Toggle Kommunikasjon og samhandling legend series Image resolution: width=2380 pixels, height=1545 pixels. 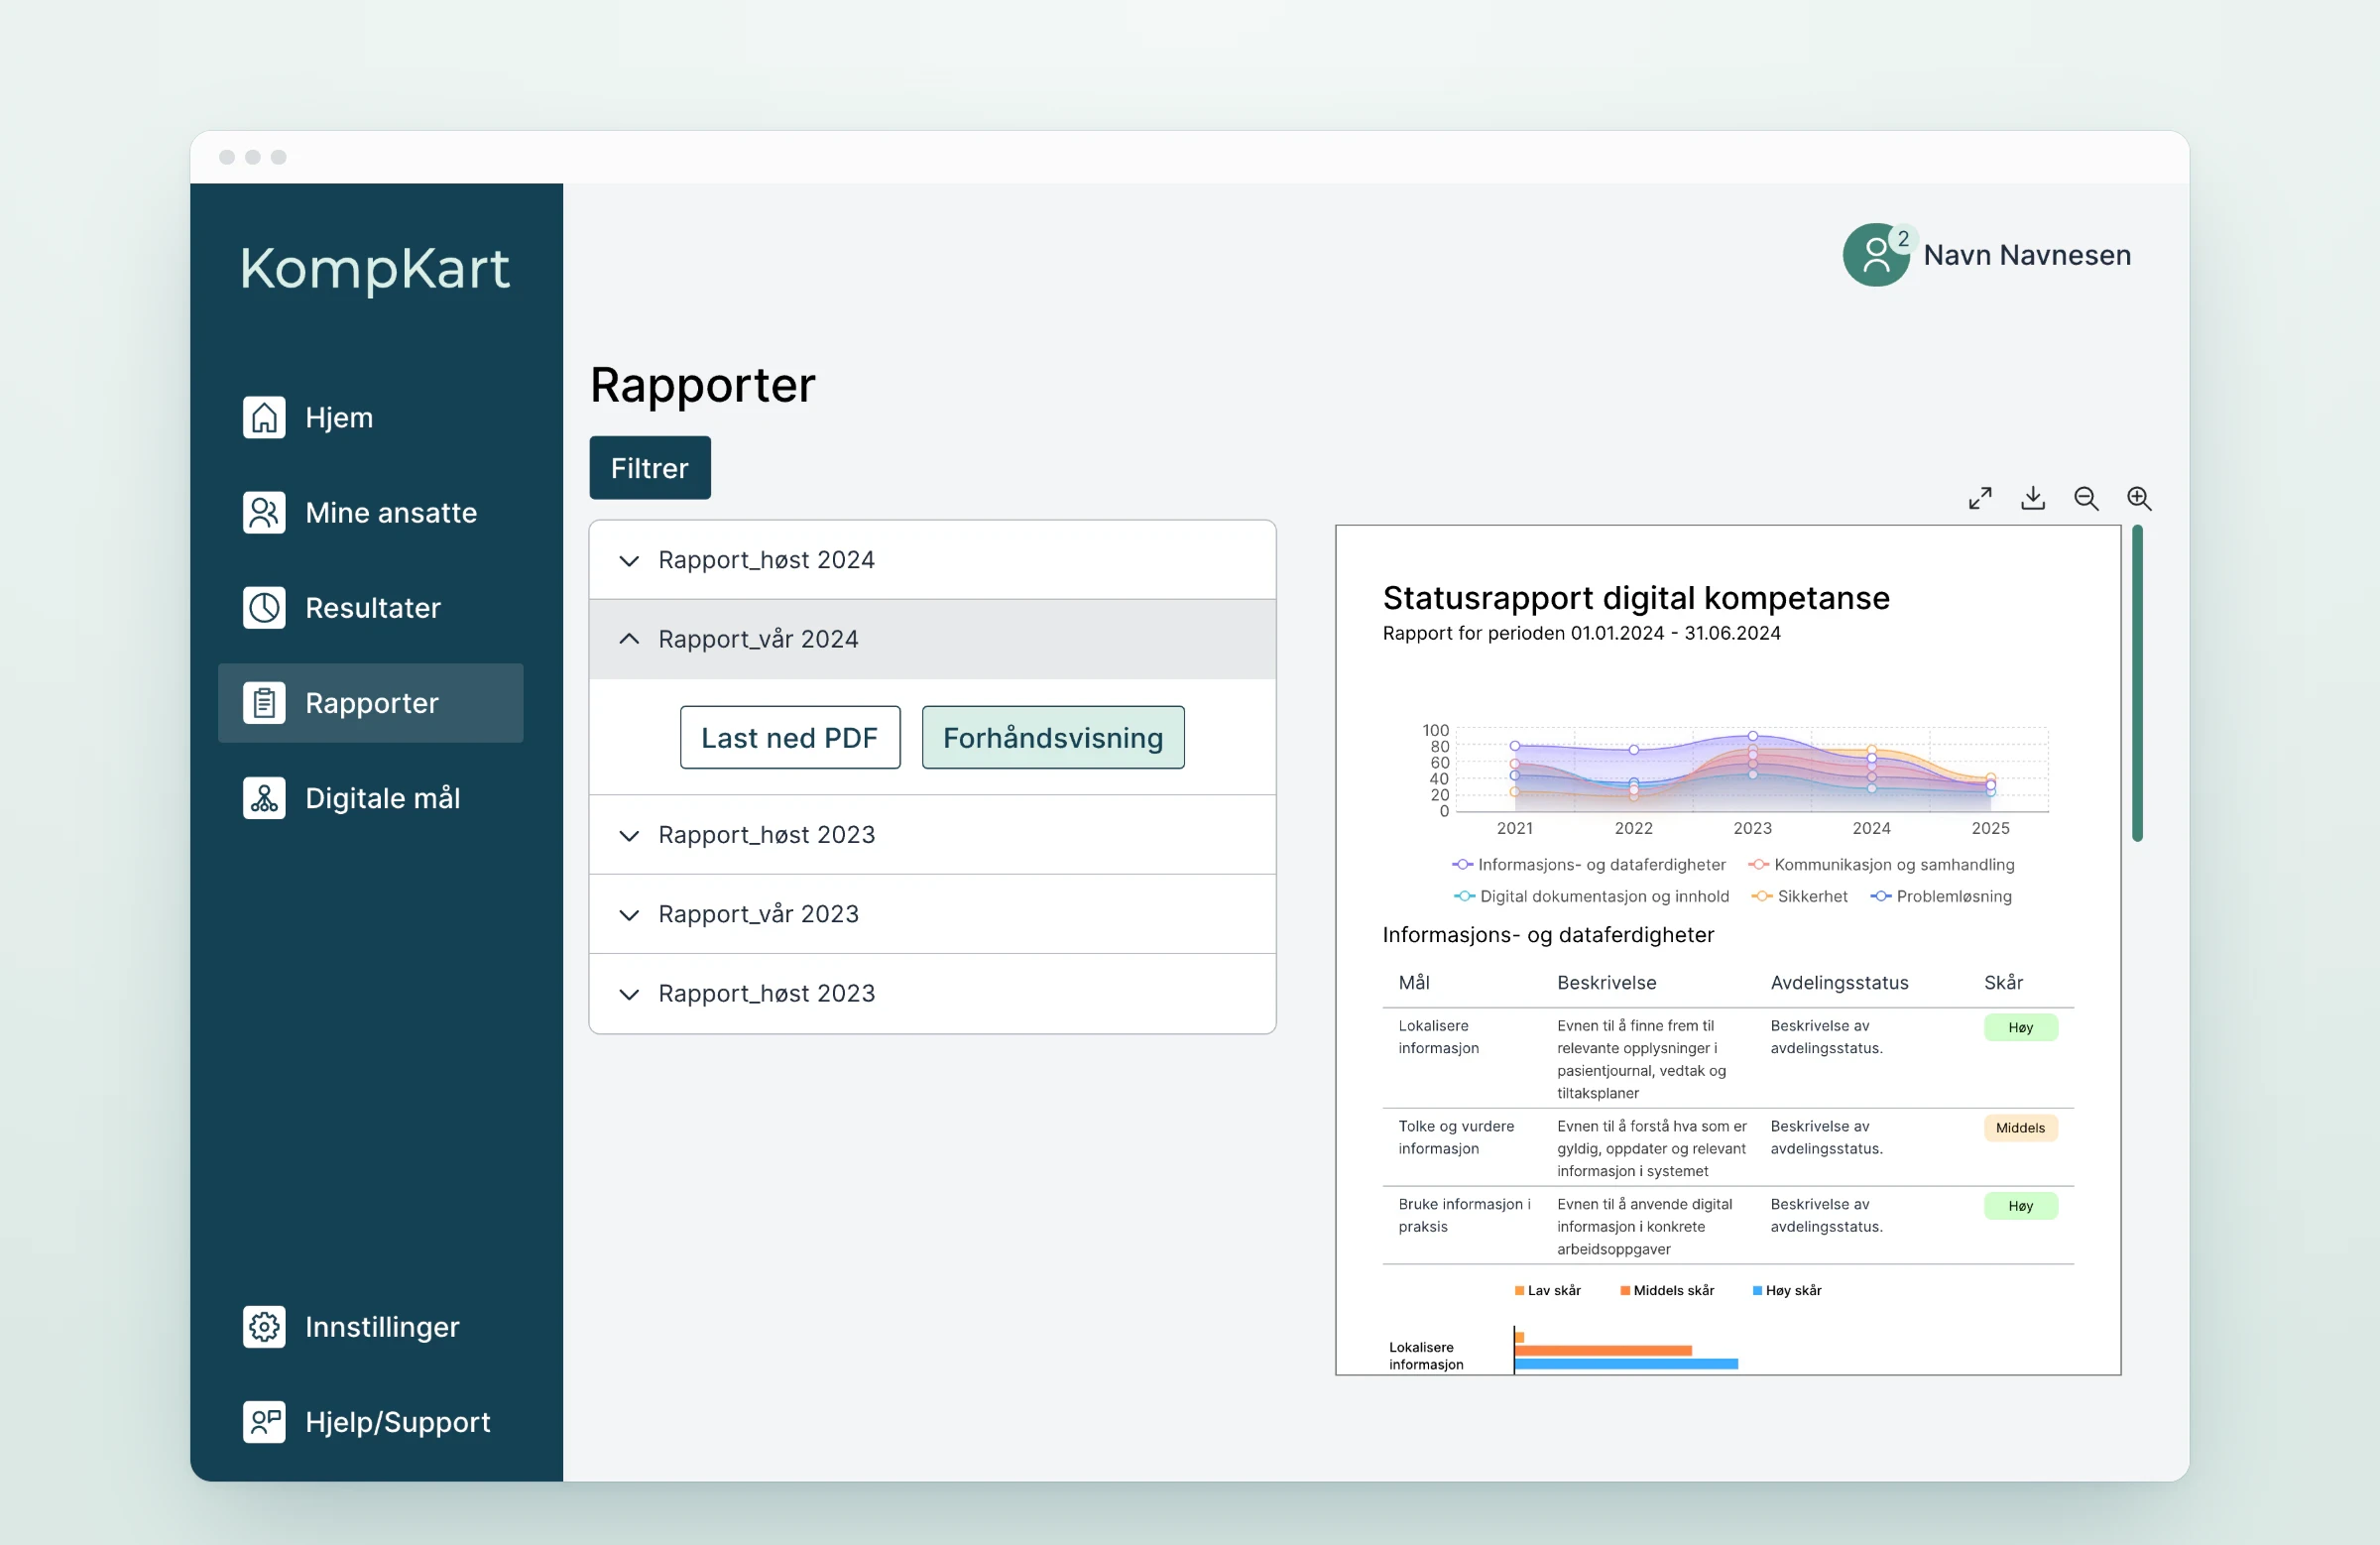point(1881,864)
